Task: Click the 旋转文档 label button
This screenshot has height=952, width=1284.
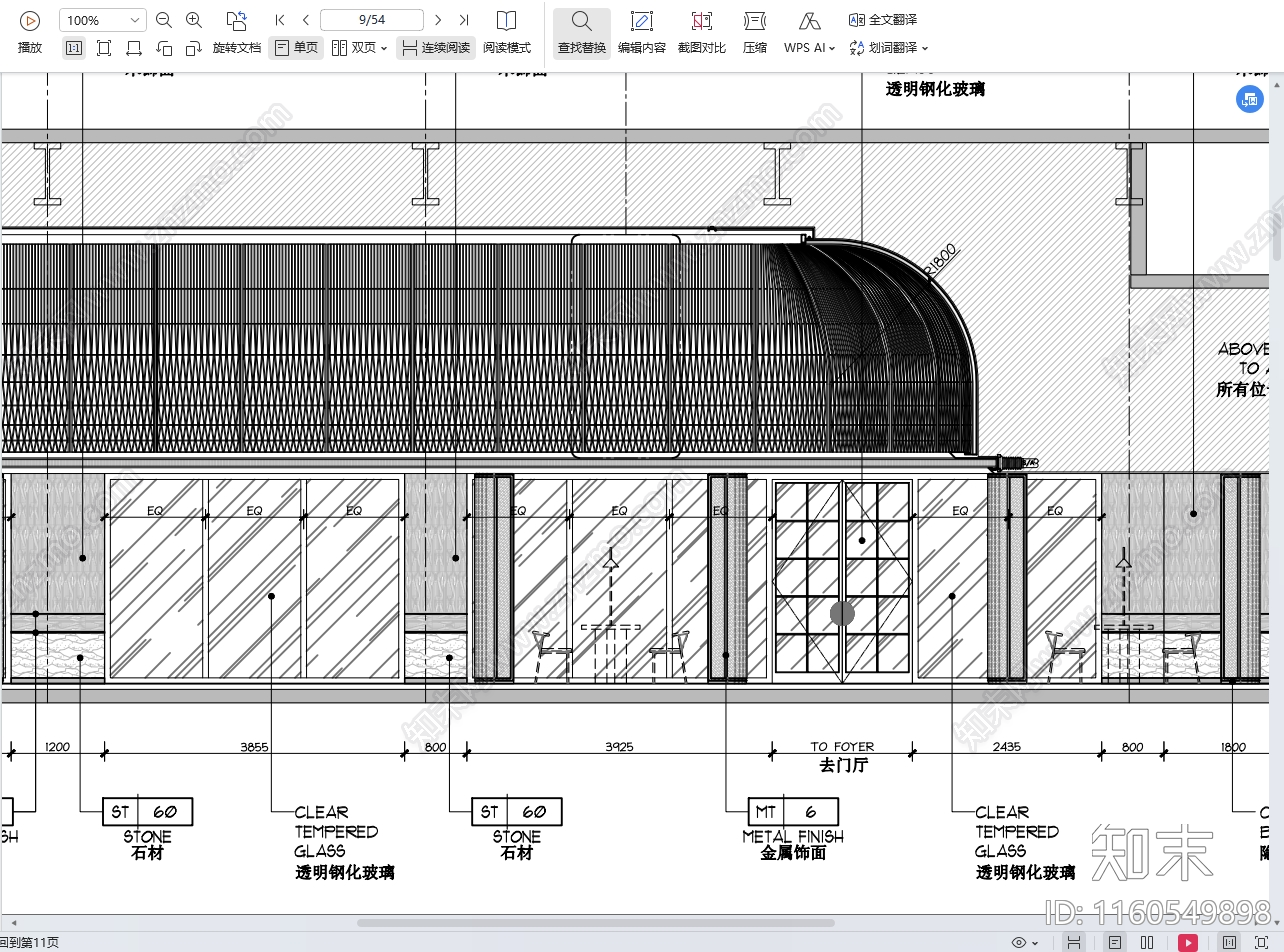Action: (x=237, y=48)
